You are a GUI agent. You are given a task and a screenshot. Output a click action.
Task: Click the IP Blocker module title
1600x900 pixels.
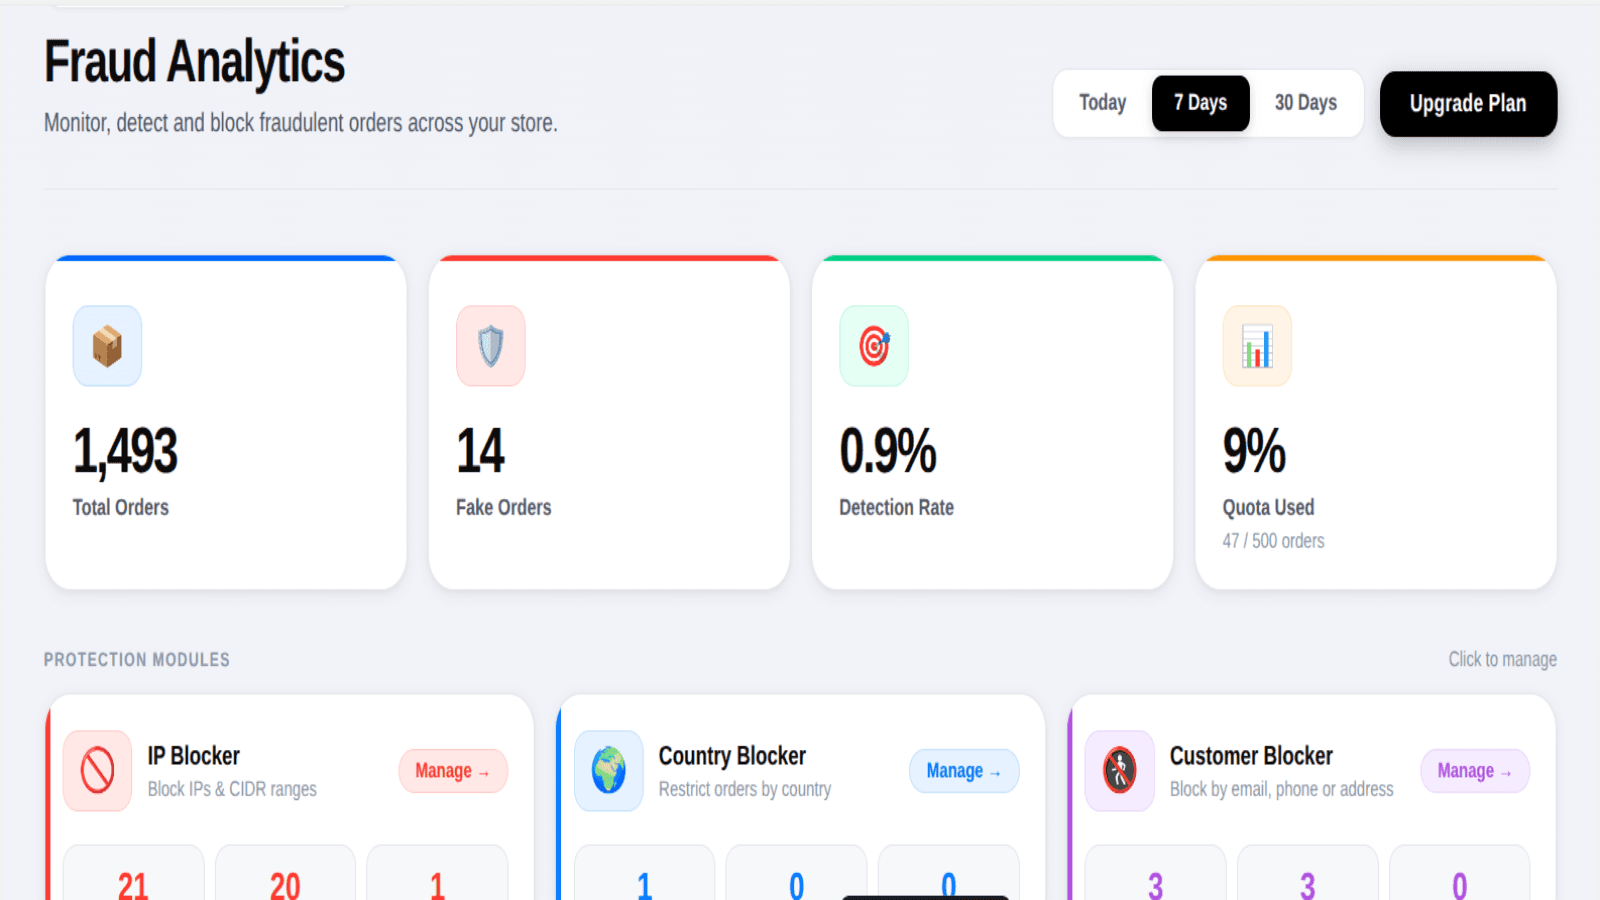194,756
